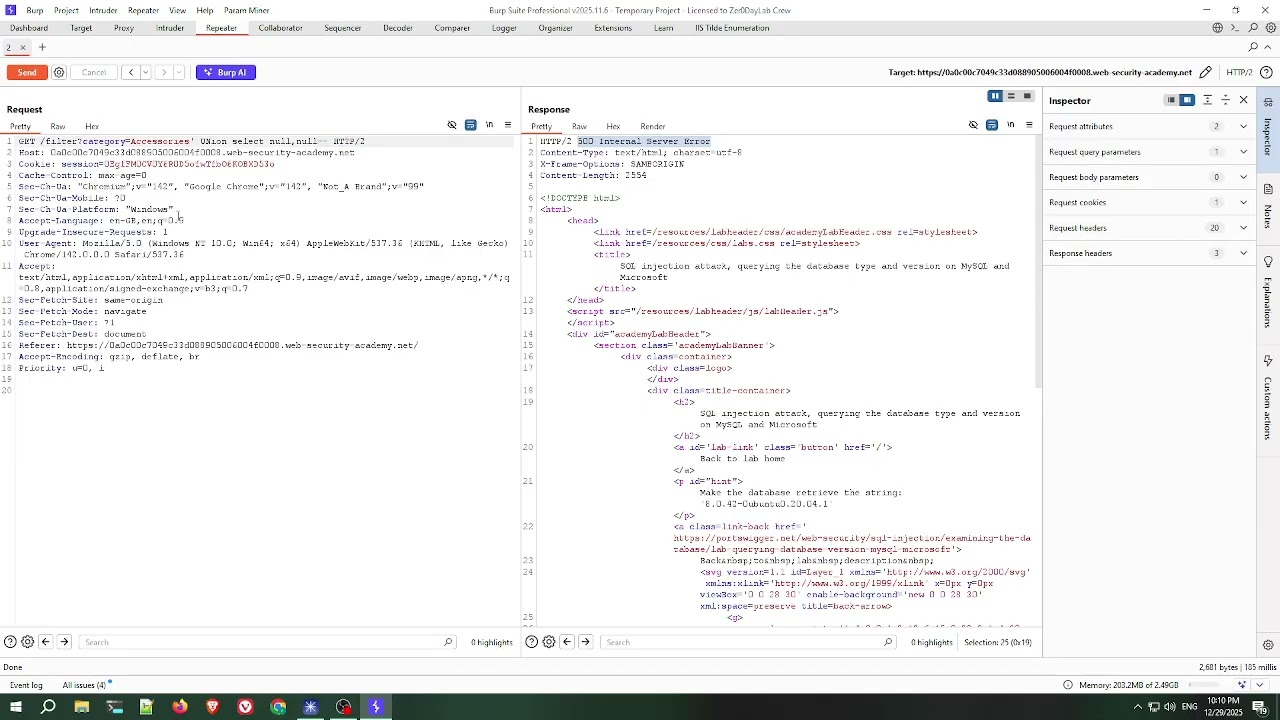Add a new Repeater tab

tap(42, 47)
